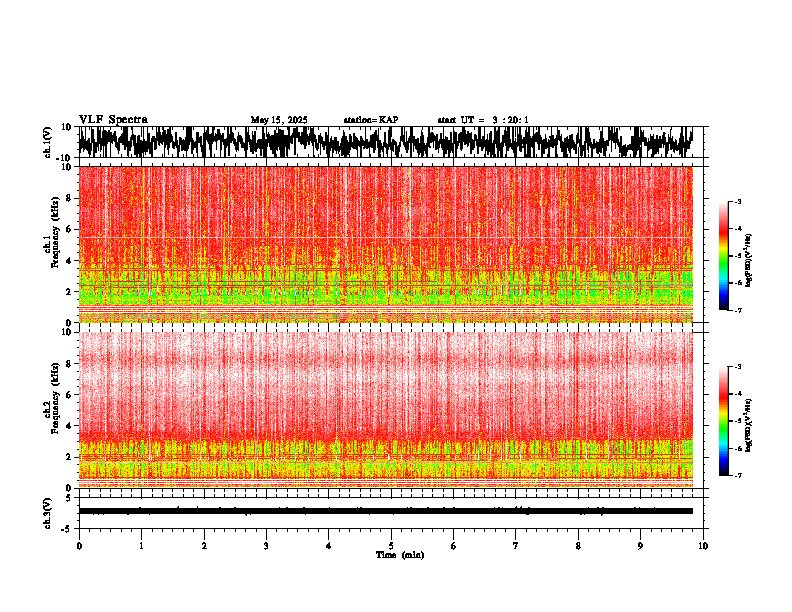
Task: Click the 'ch.1(V)' axis label
Action: coord(48,142)
